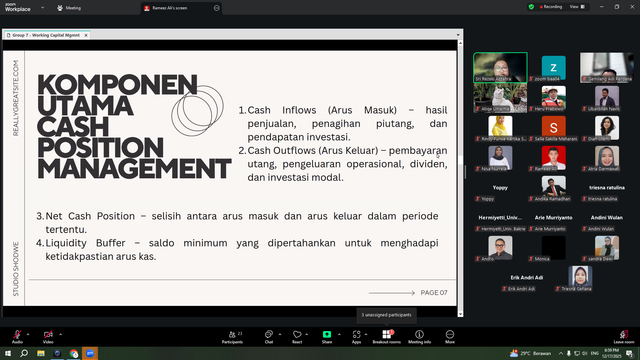640x360 pixels.
Task: Click the shared screen scrollbar down arrow
Action: tap(460, 314)
